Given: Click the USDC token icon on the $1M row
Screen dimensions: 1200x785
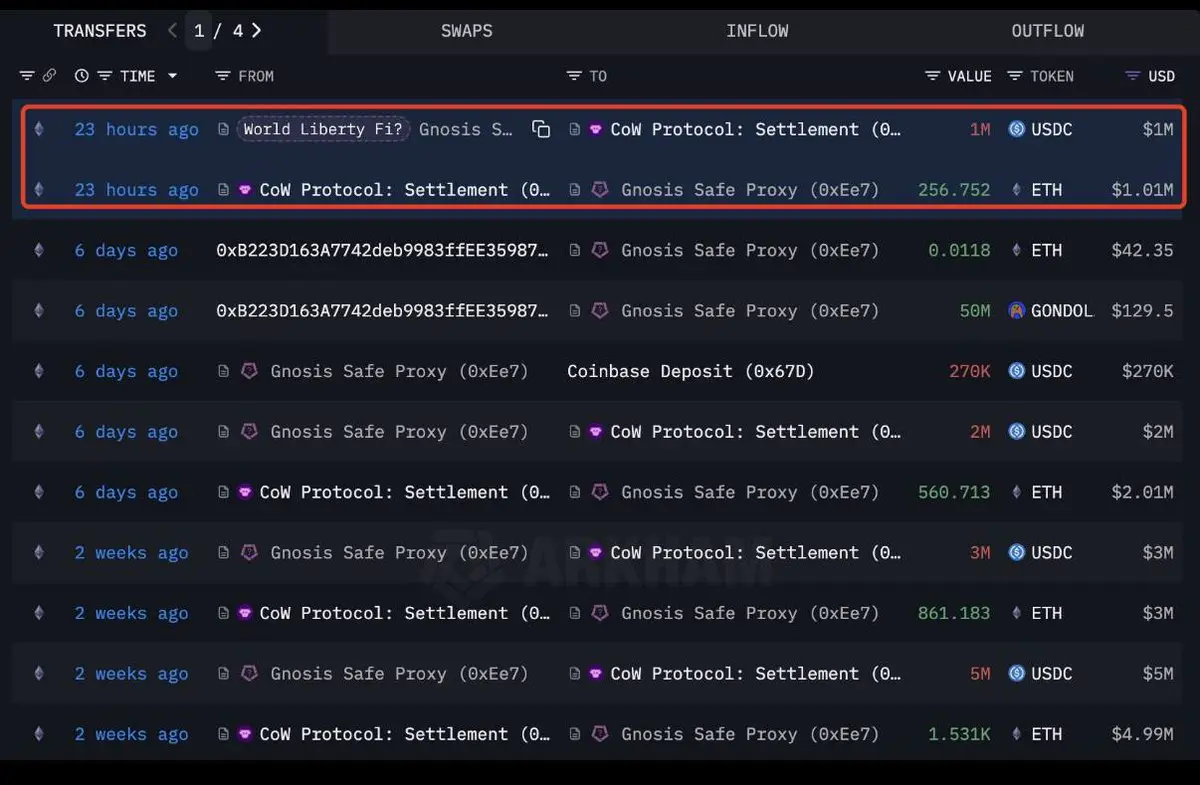Looking at the screenshot, I should tap(1017, 129).
